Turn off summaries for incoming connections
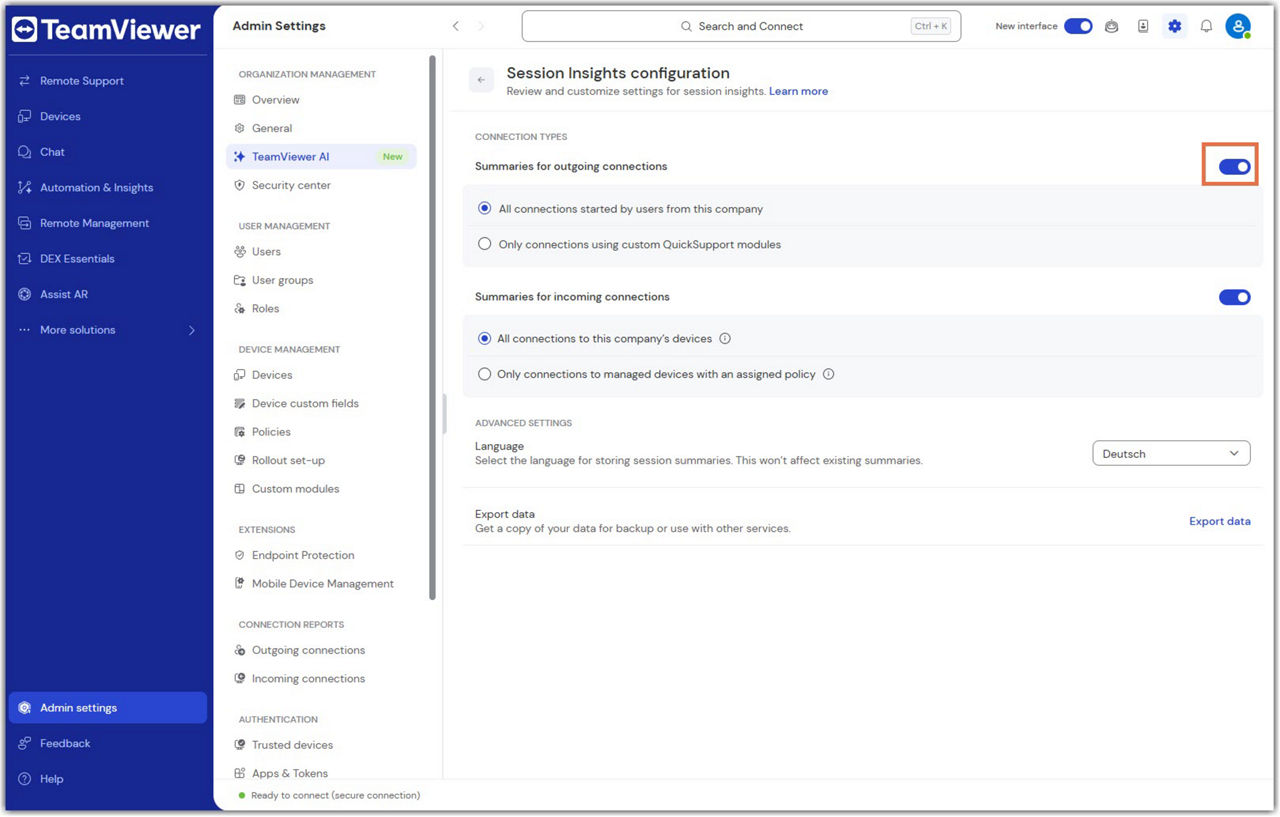The image size is (1280, 817). pyautogui.click(x=1234, y=297)
